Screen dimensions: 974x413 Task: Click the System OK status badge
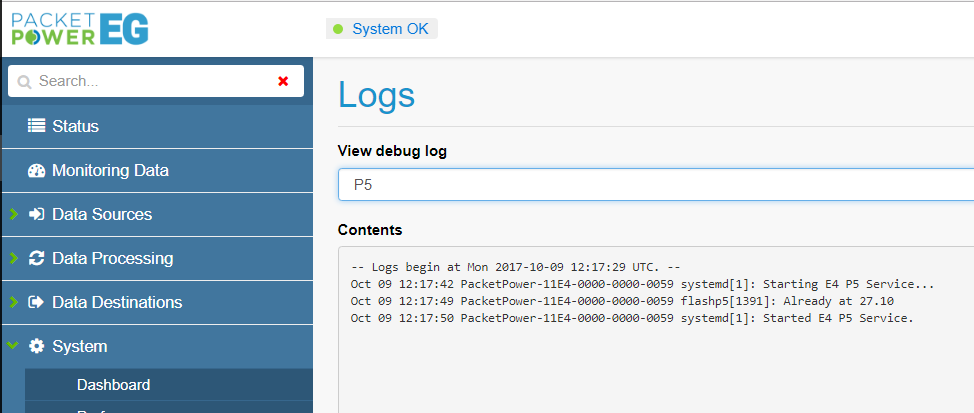(x=382, y=29)
